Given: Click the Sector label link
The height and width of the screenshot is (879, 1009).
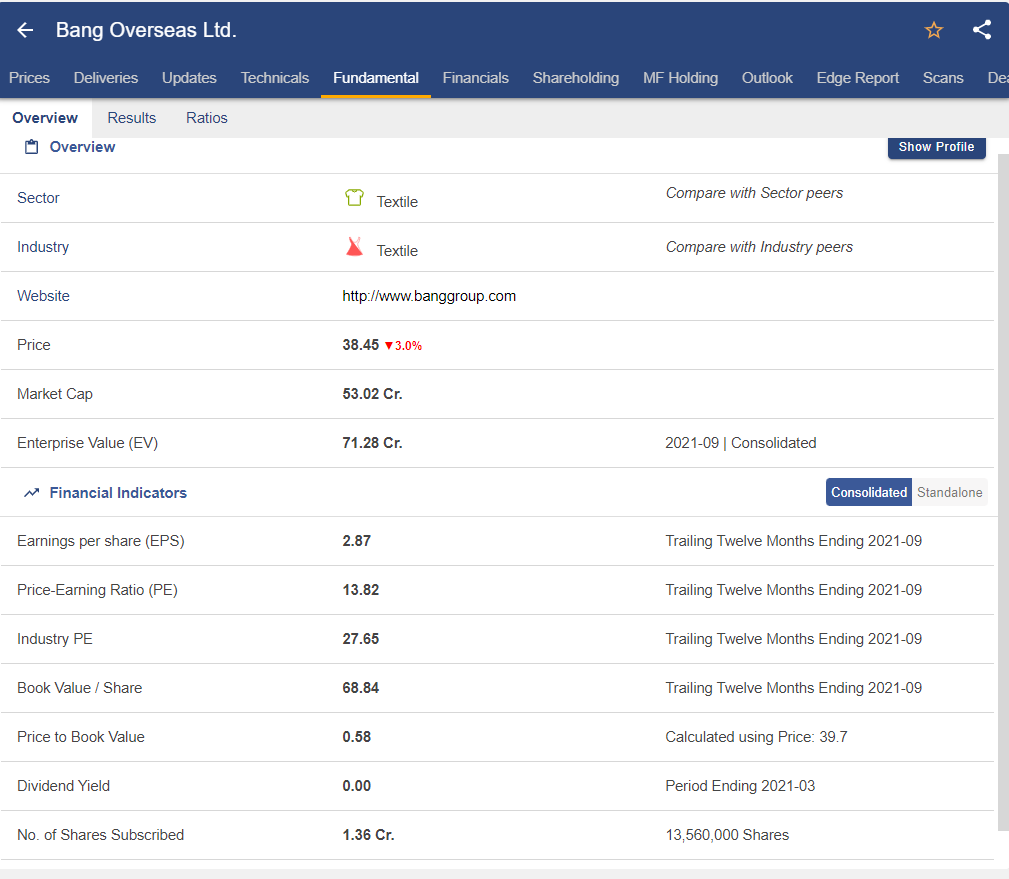Looking at the screenshot, I should (x=38, y=198).
